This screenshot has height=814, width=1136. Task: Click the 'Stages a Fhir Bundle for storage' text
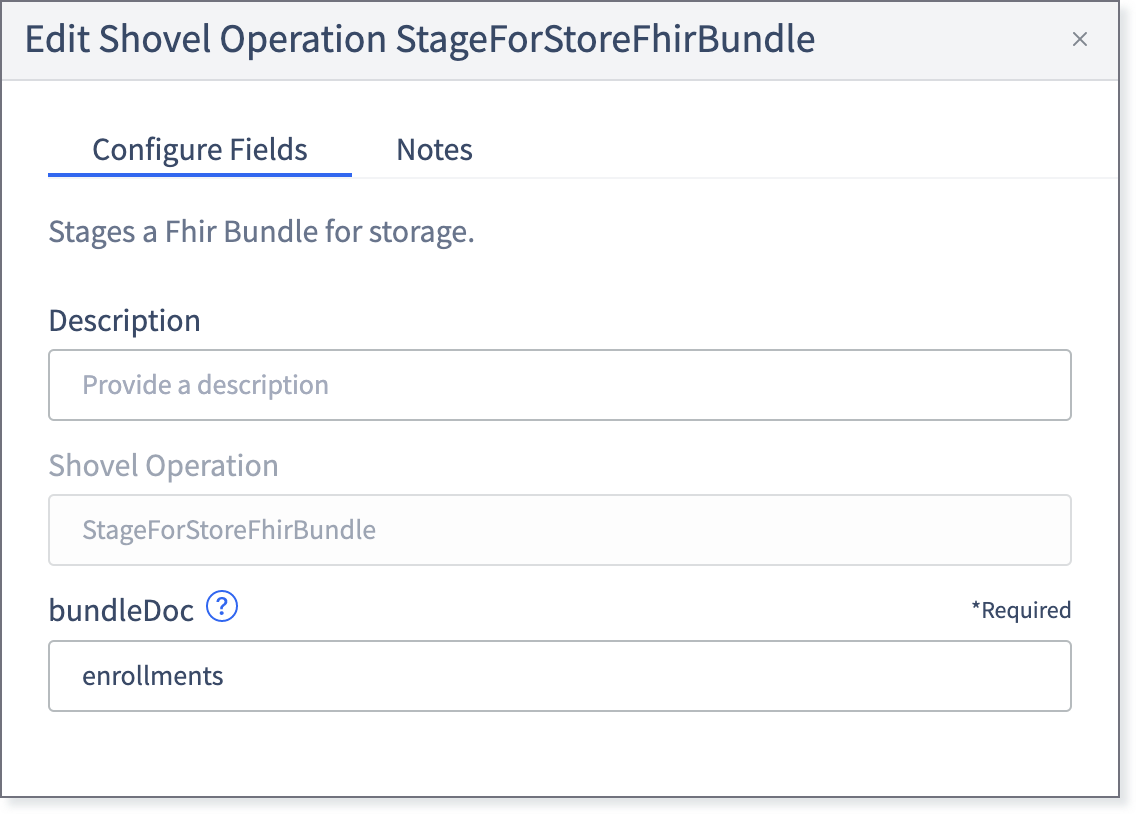(x=262, y=232)
